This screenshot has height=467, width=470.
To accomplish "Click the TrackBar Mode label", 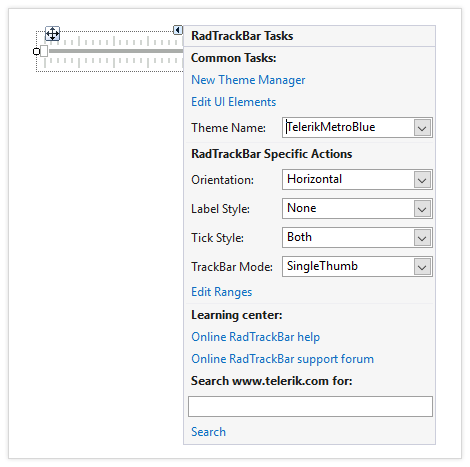I will click(232, 267).
